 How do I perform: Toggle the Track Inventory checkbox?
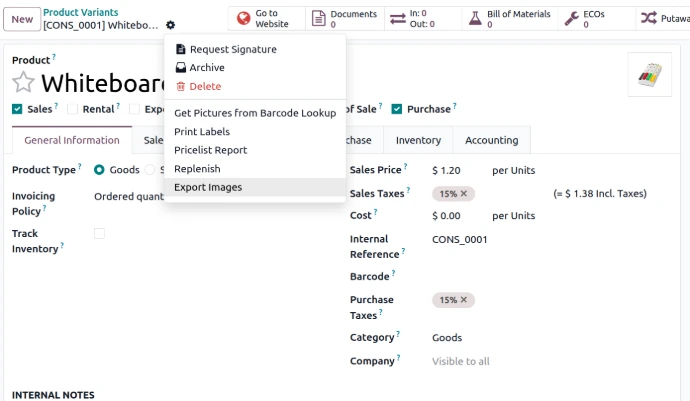pyautogui.click(x=99, y=233)
